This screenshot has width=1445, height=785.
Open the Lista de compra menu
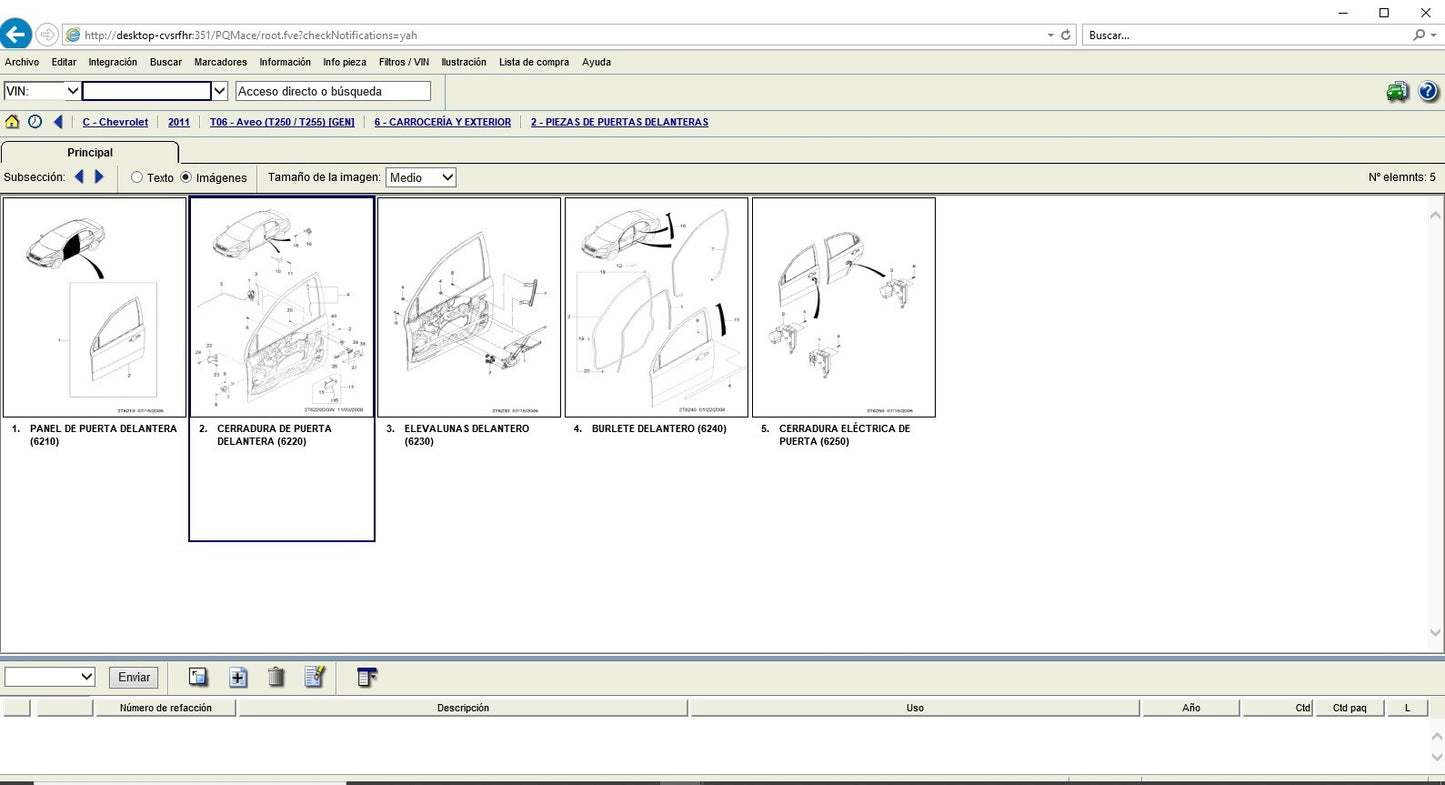click(533, 62)
